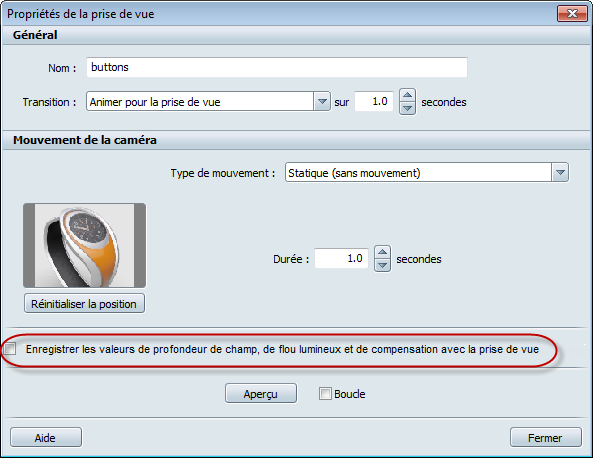The width and height of the screenshot is (593, 458).
Task: Decrease transition seconds with down arrow
Action: pyautogui.click(x=407, y=109)
